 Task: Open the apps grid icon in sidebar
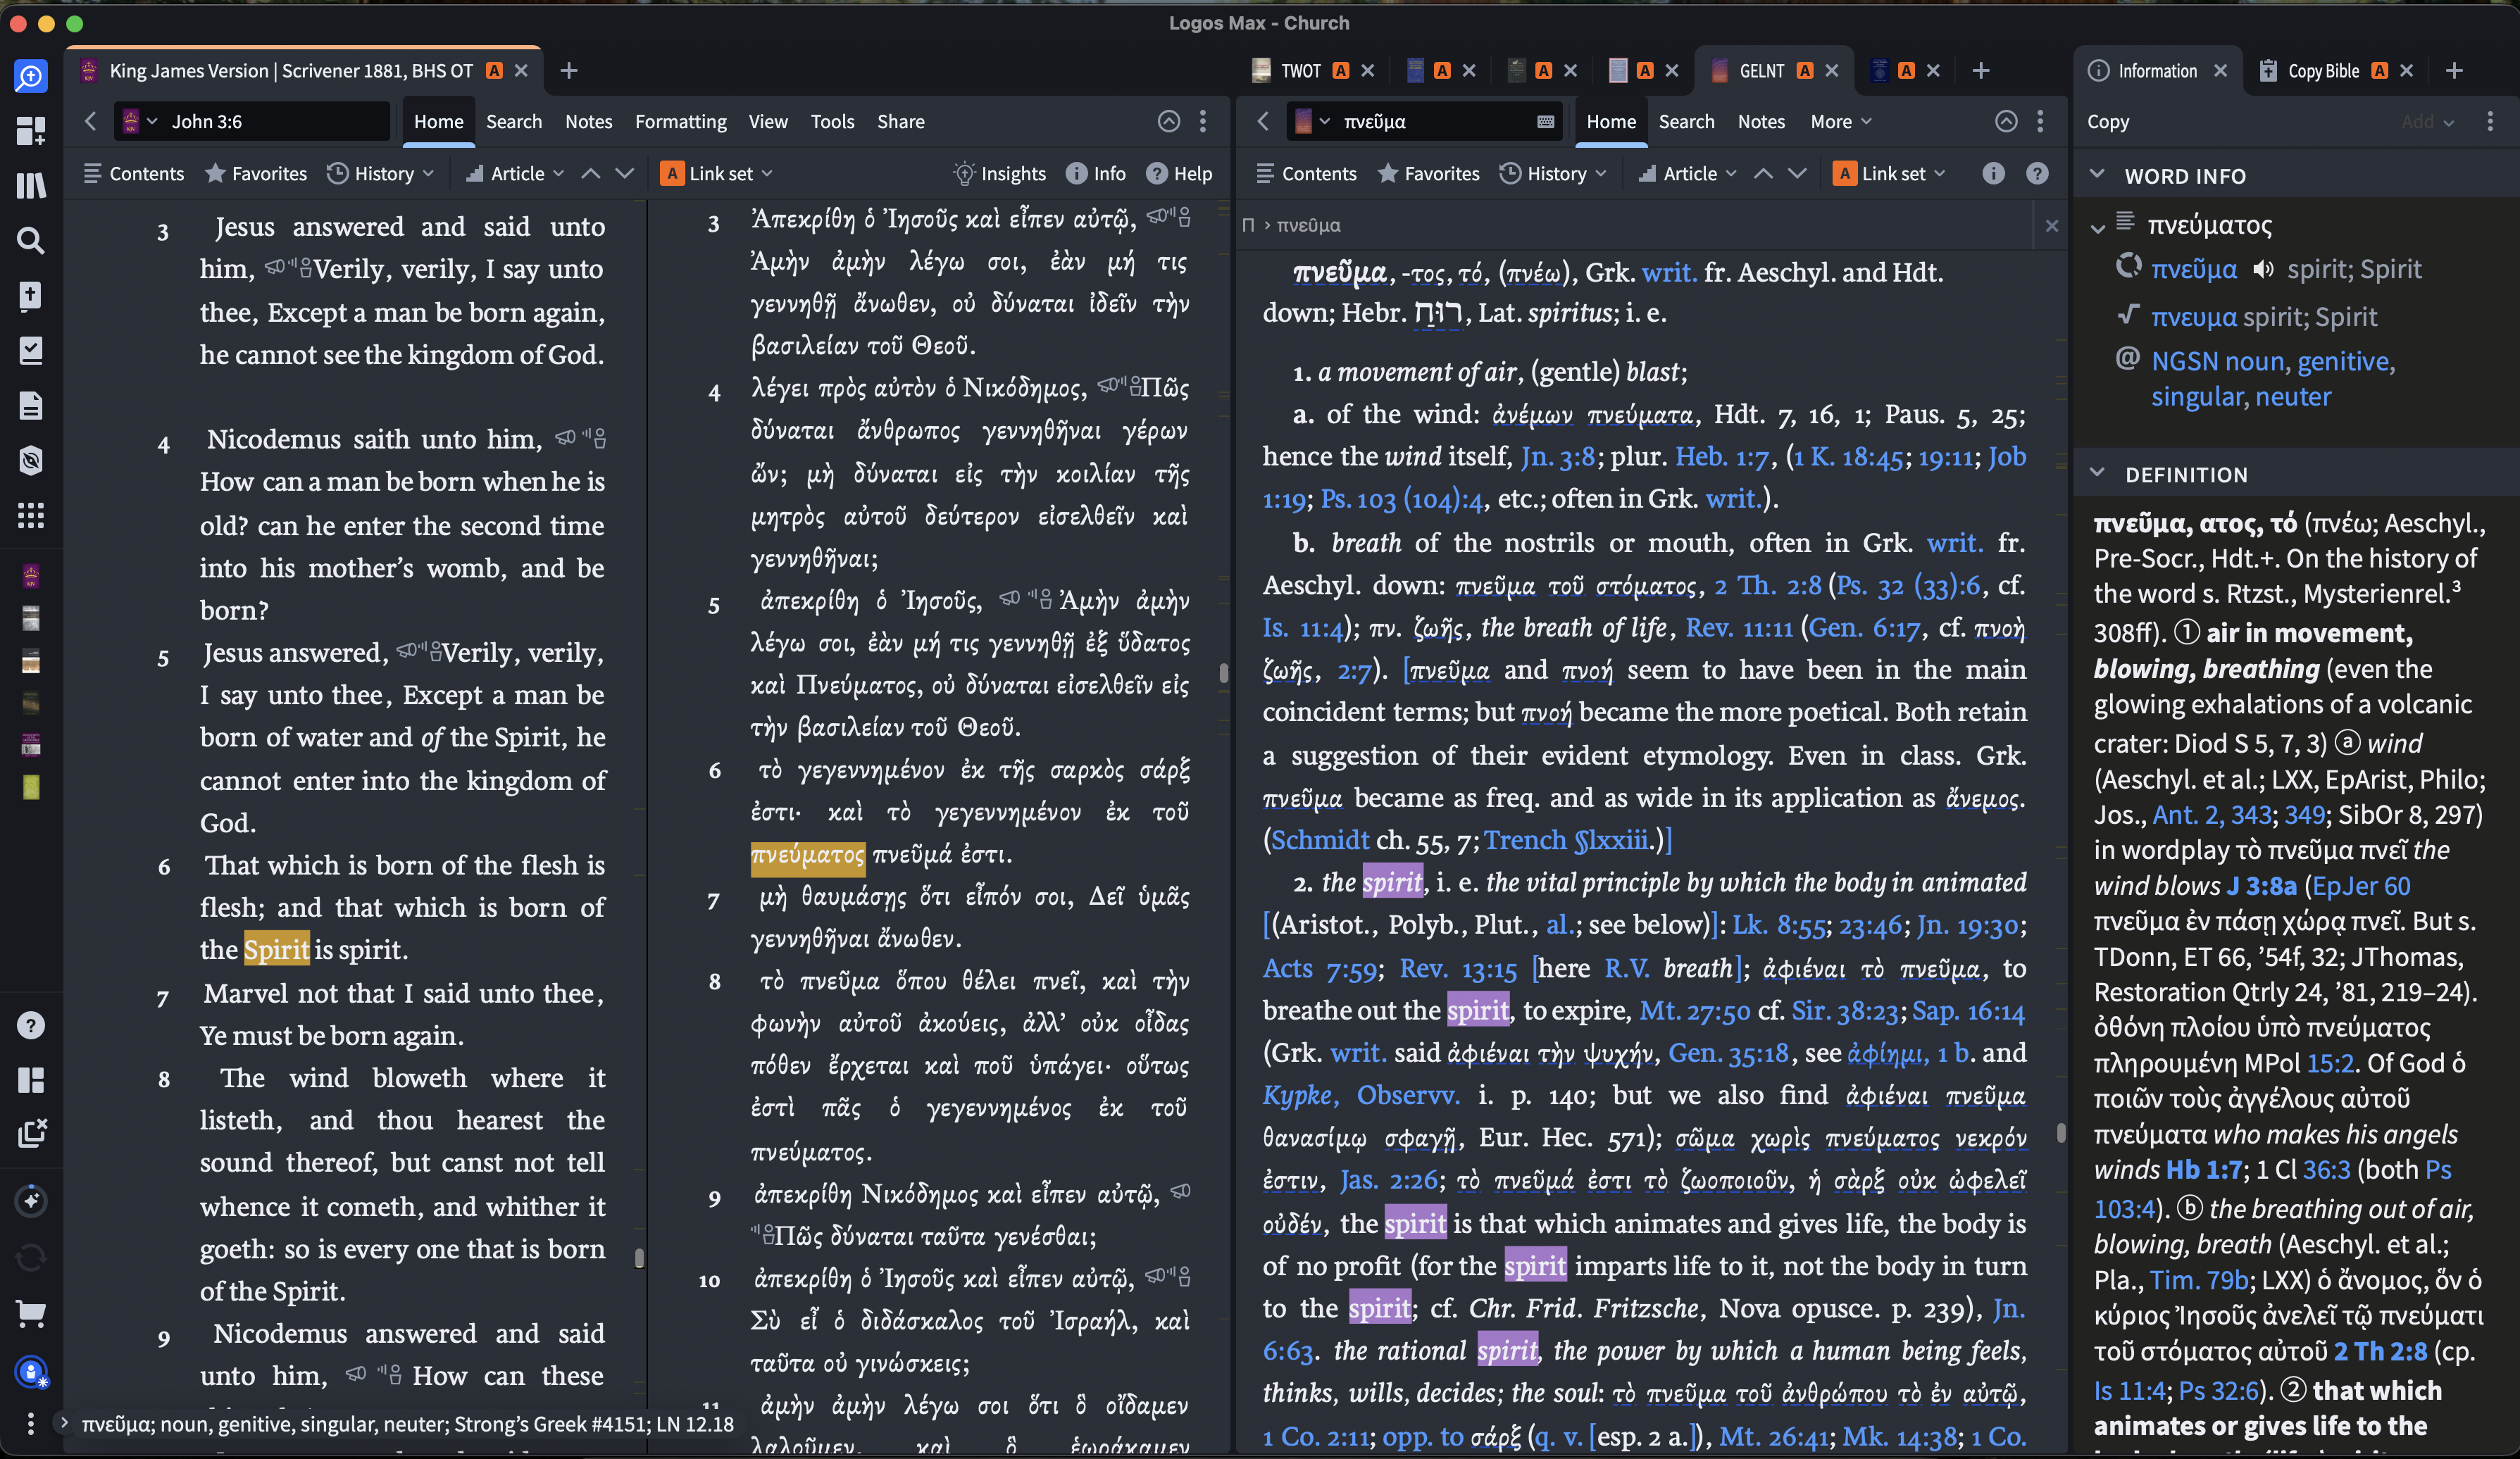click(31, 515)
